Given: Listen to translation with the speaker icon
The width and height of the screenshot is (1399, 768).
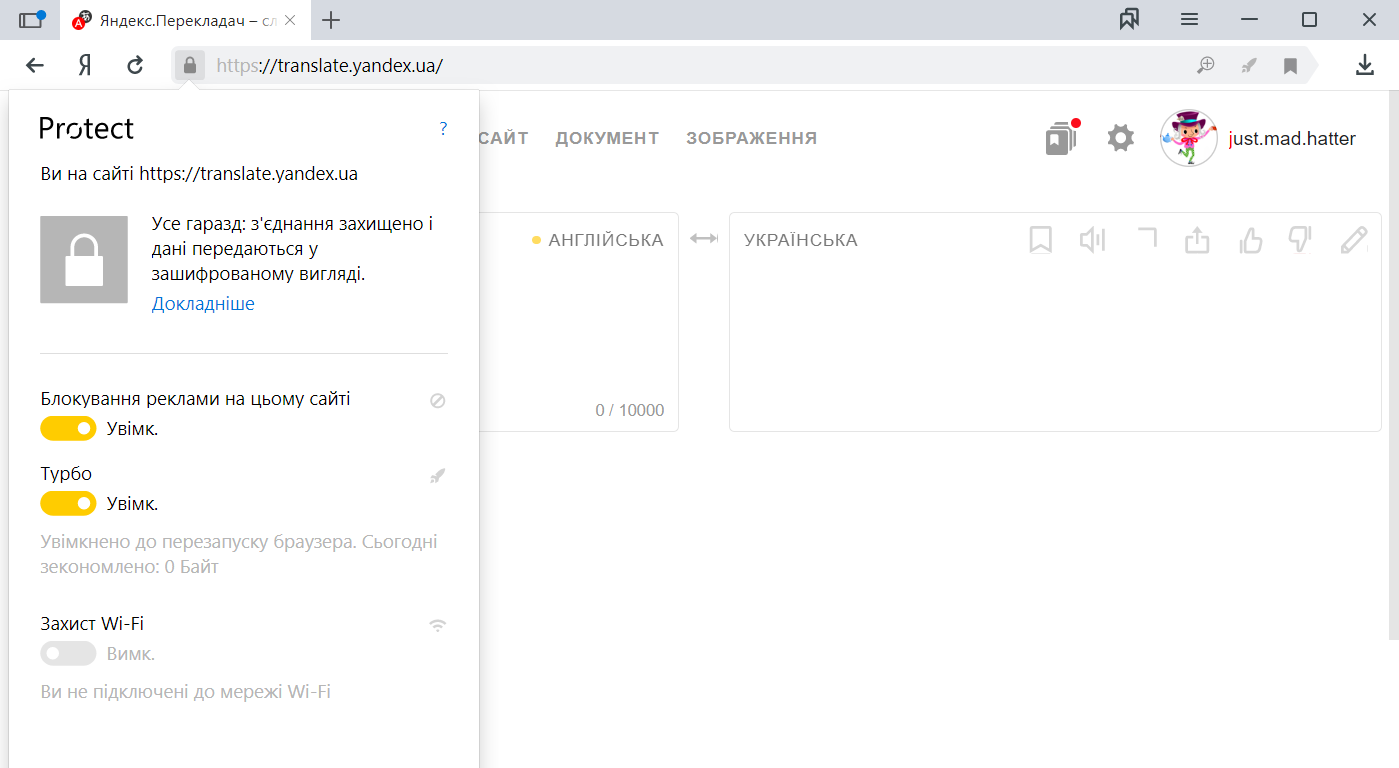Looking at the screenshot, I should [1092, 240].
